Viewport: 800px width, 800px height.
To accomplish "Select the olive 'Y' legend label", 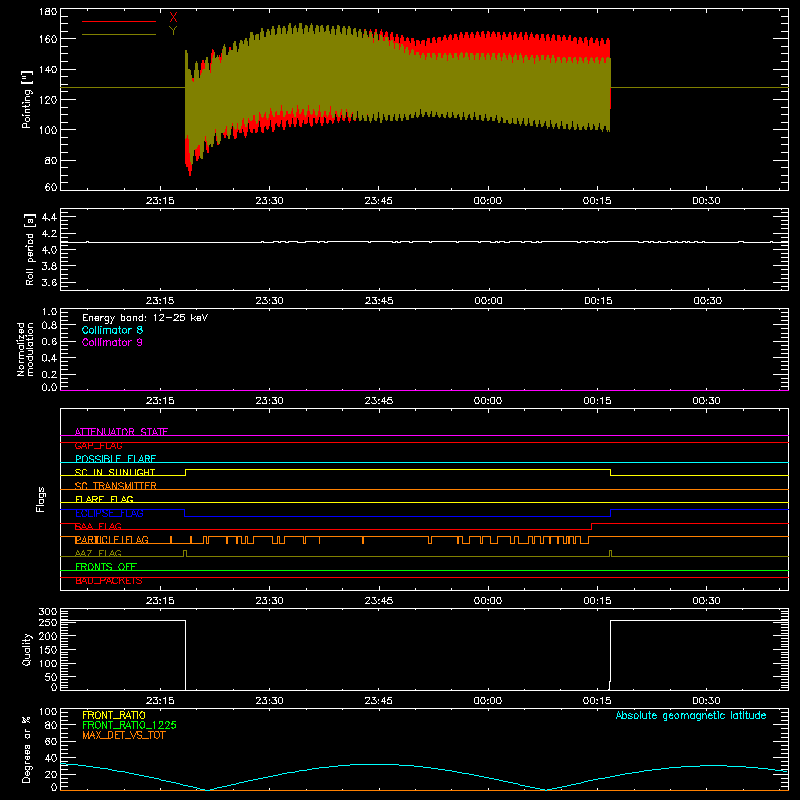I will pyautogui.click(x=173, y=31).
